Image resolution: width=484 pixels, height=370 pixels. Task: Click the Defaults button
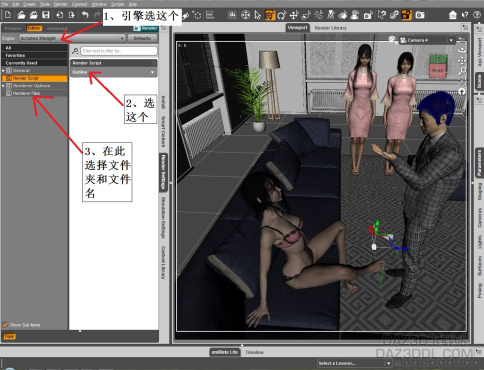click(x=142, y=38)
